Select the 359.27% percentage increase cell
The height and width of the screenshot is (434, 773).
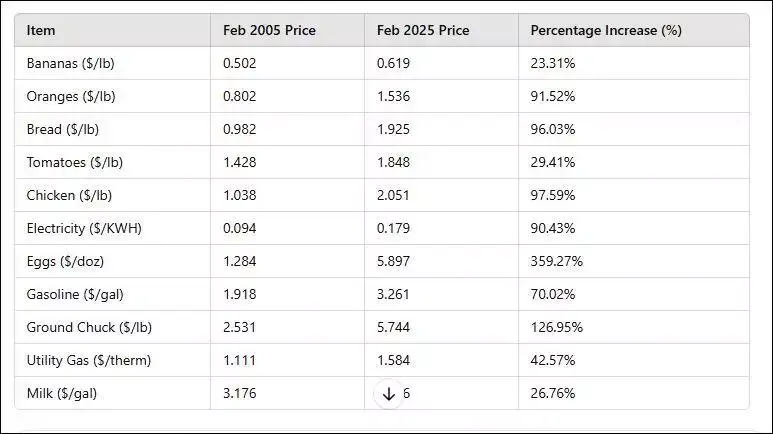[x=556, y=261]
